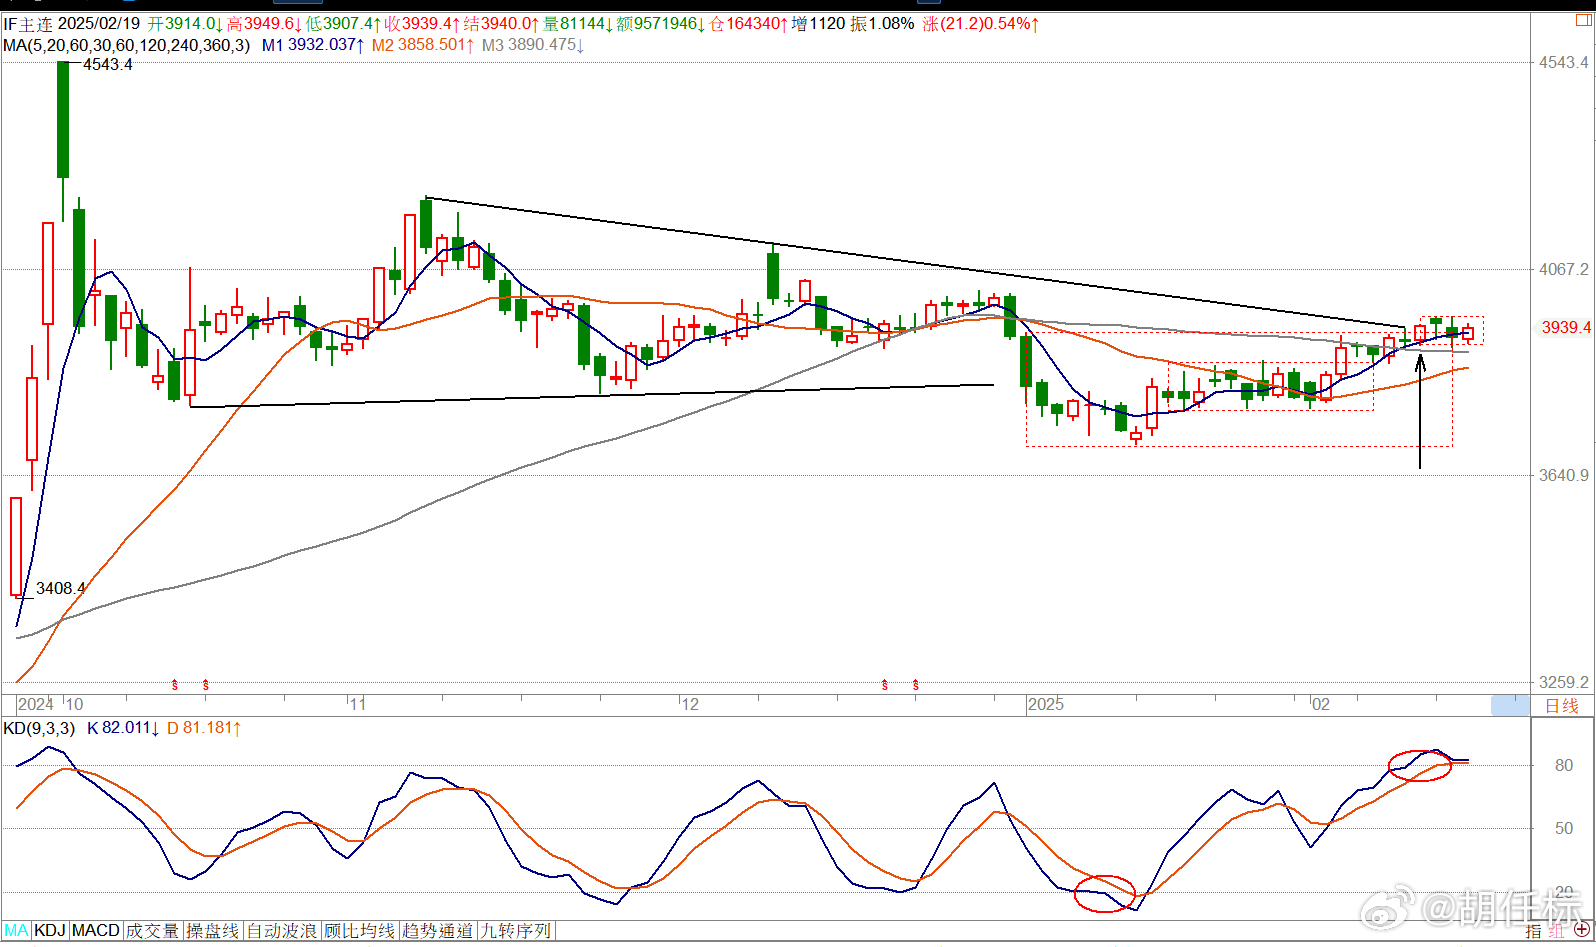Open the 自动波浪 tab
This screenshot has width=1596, height=947.
pos(281,930)
